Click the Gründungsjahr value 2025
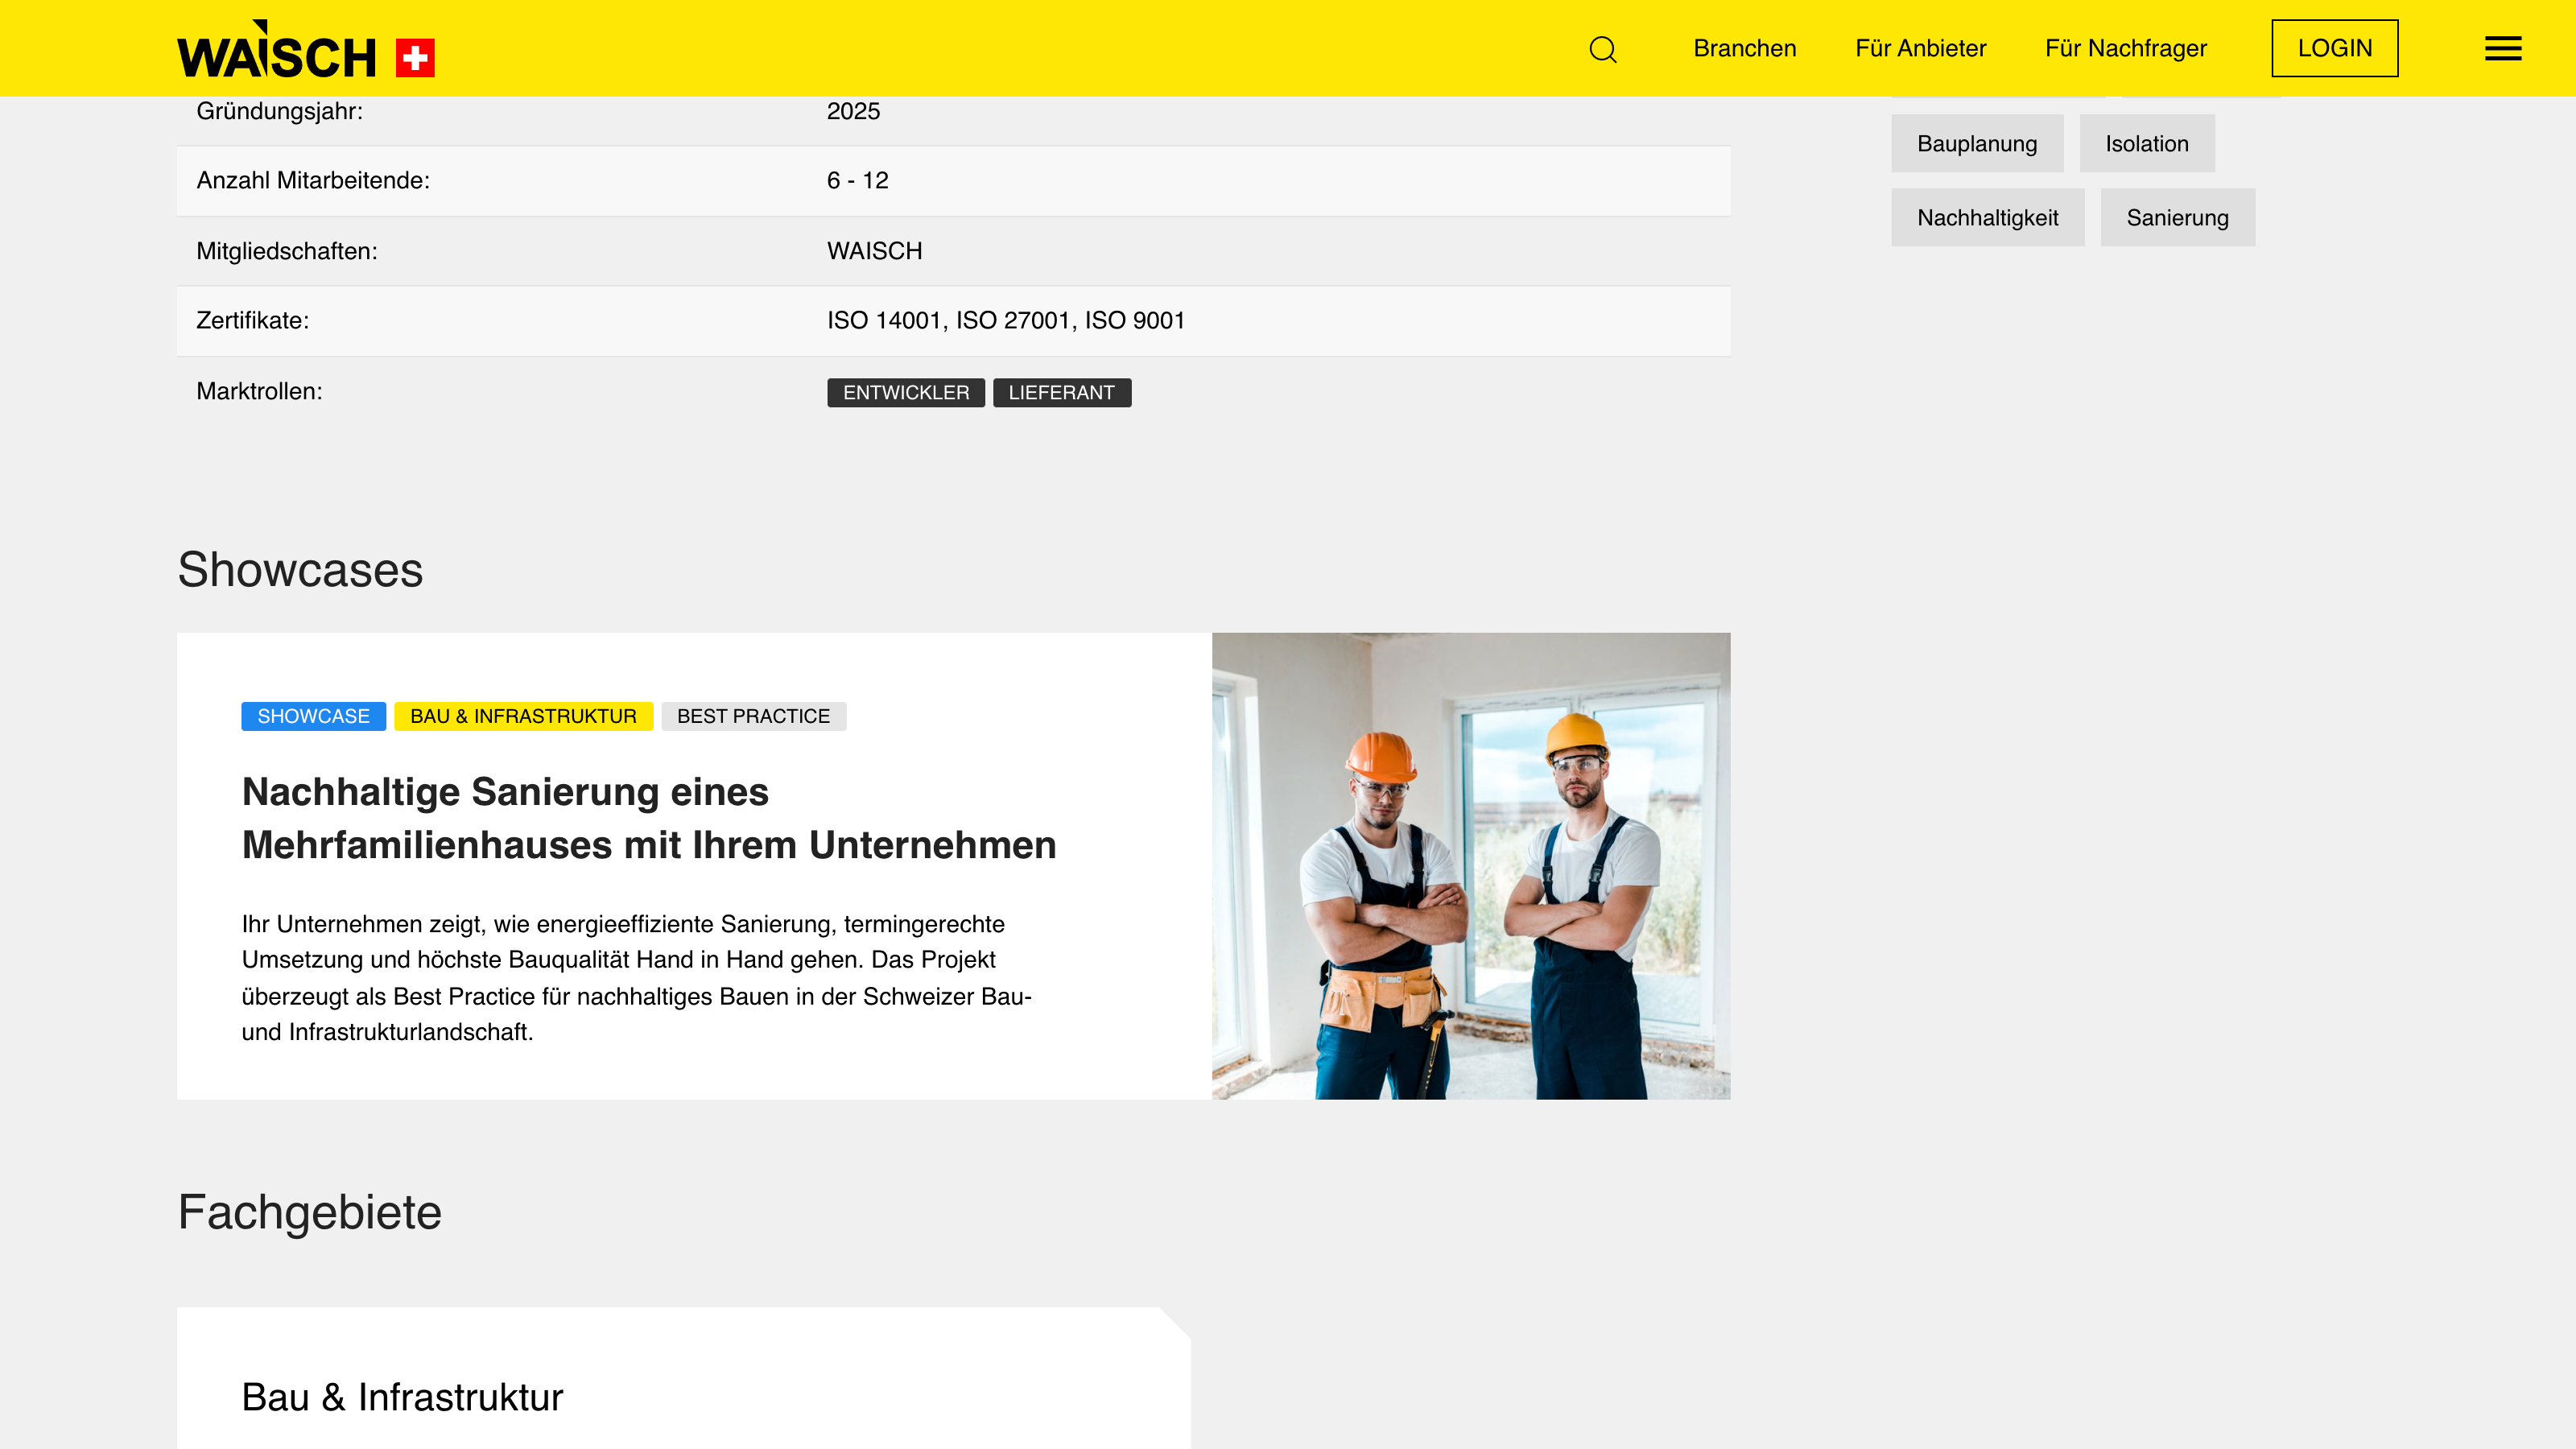 [853, 111]
